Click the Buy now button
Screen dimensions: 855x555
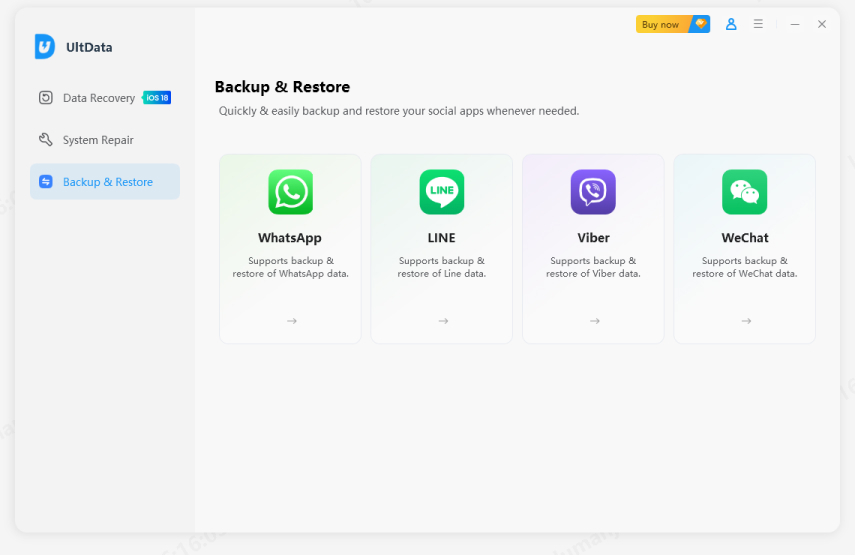tap(672, 24)
